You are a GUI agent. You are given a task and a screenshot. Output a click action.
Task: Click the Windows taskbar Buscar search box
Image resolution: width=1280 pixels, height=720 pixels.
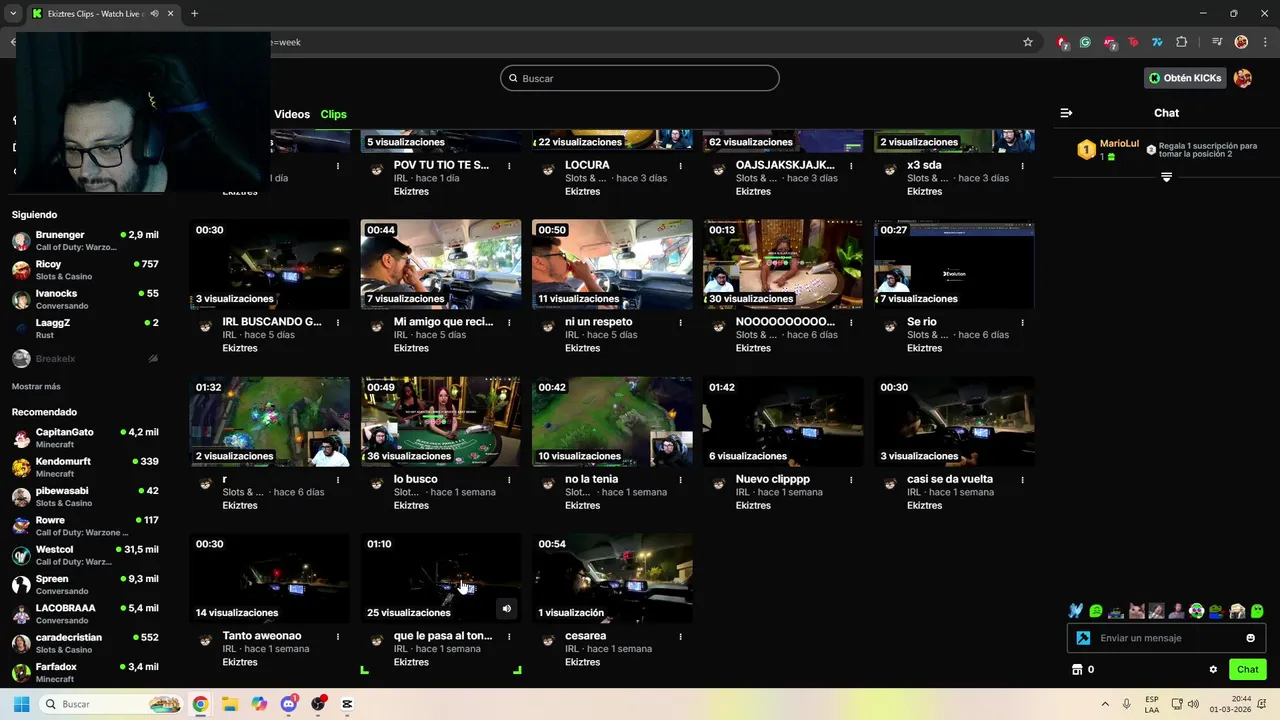tap(111, 704)
